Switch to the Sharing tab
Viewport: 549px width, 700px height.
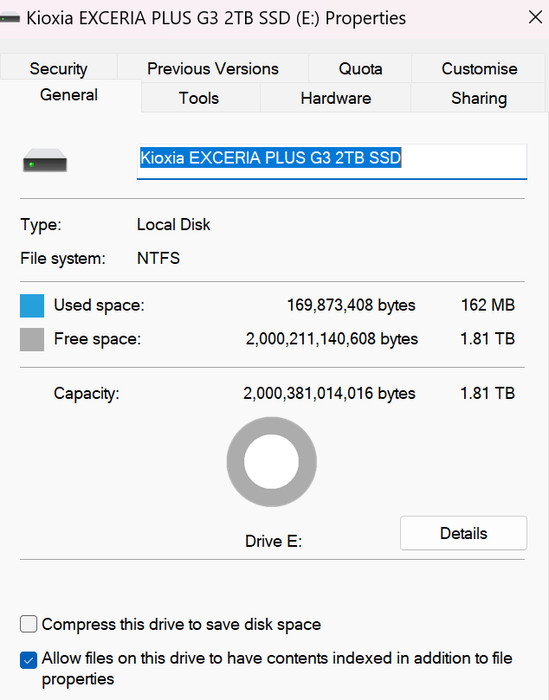click(478, 98)
